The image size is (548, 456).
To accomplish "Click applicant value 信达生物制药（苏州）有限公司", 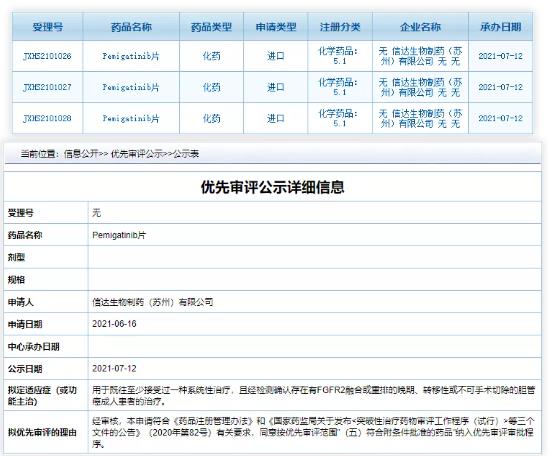I will [153, 302].
